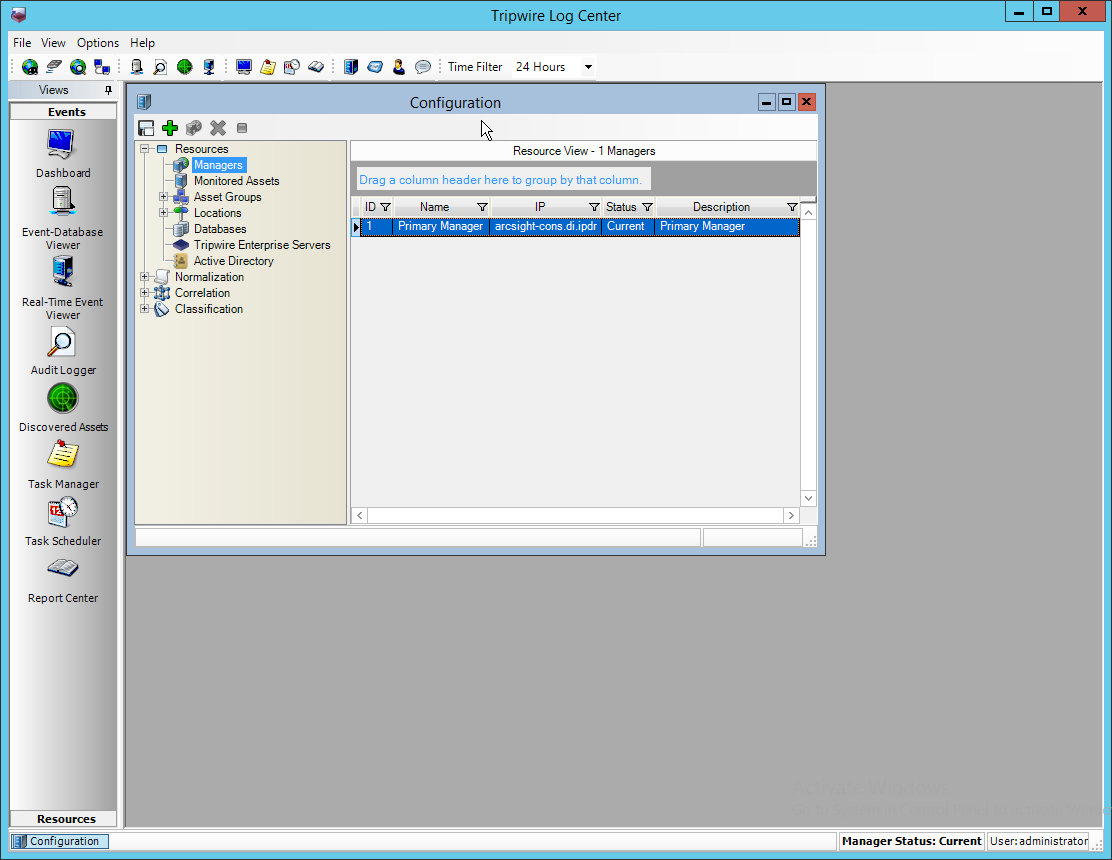Click the gray gears icon in Configuration toolbar
The width and height of the screenshot is (1112, 860).
194,128
